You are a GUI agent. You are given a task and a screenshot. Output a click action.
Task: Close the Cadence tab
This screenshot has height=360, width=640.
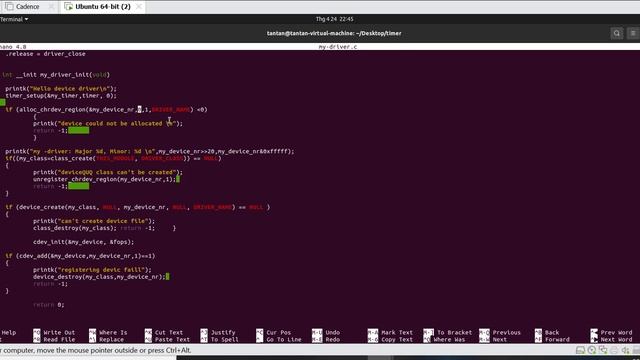(51, 7)
